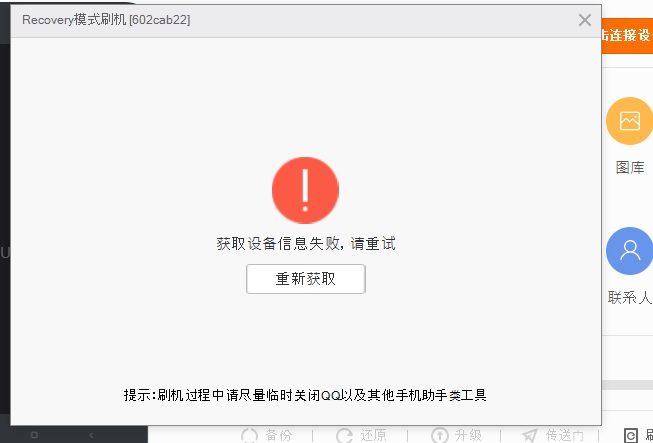Tap the phone's square recents button
Viewport: 653px width, 443px height.
pyautogui.click(x=35, y=435)
